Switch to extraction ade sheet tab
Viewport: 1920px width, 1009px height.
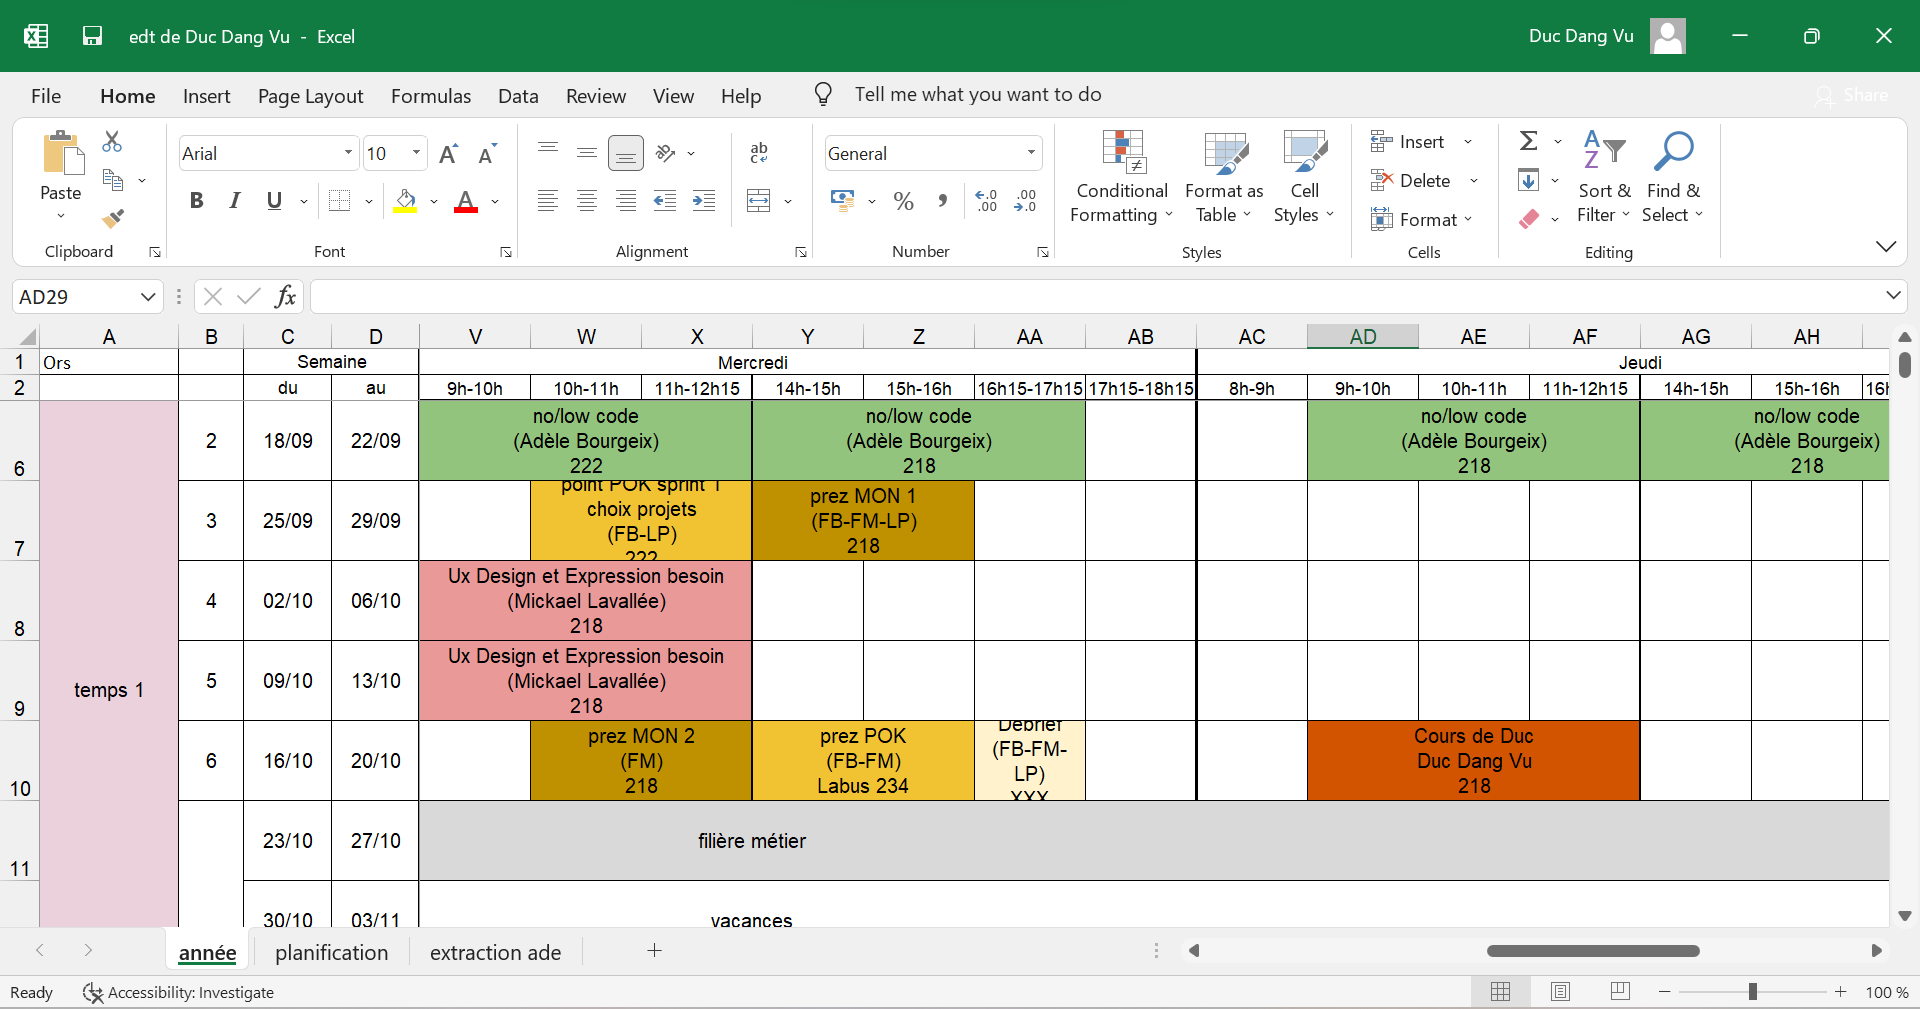tap(495, 953)
